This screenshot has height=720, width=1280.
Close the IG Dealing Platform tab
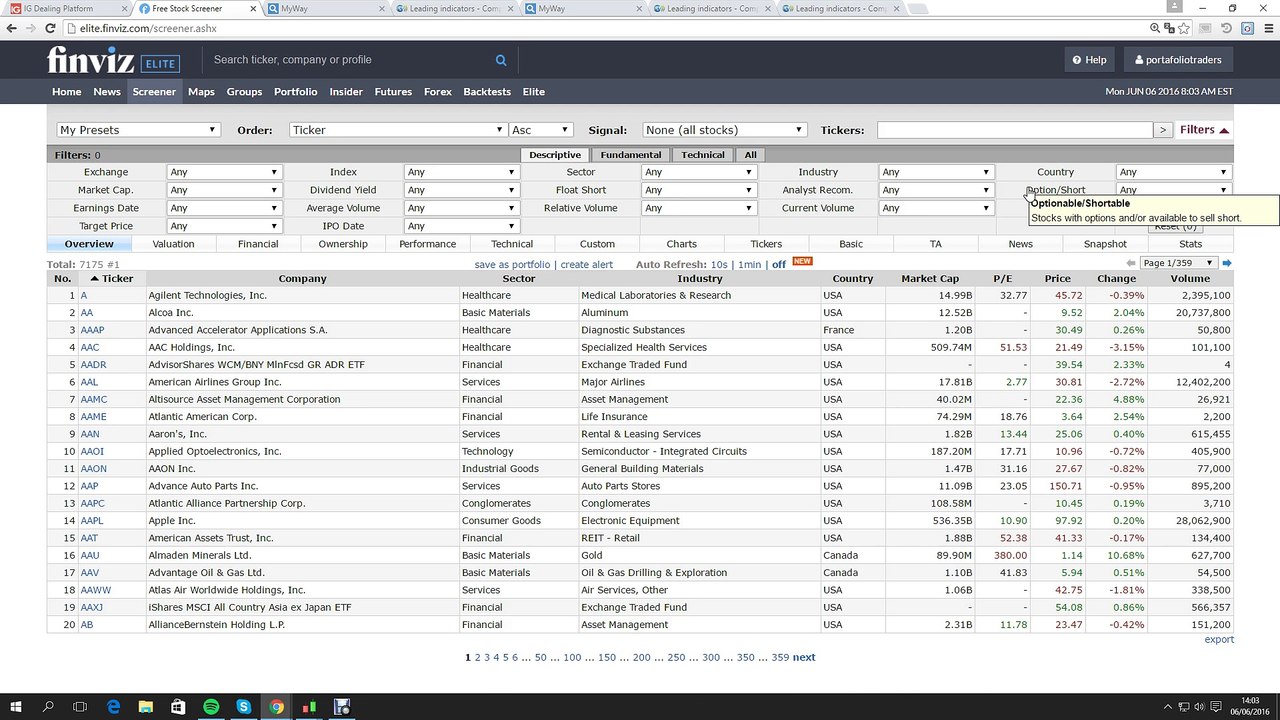(124, 9)
